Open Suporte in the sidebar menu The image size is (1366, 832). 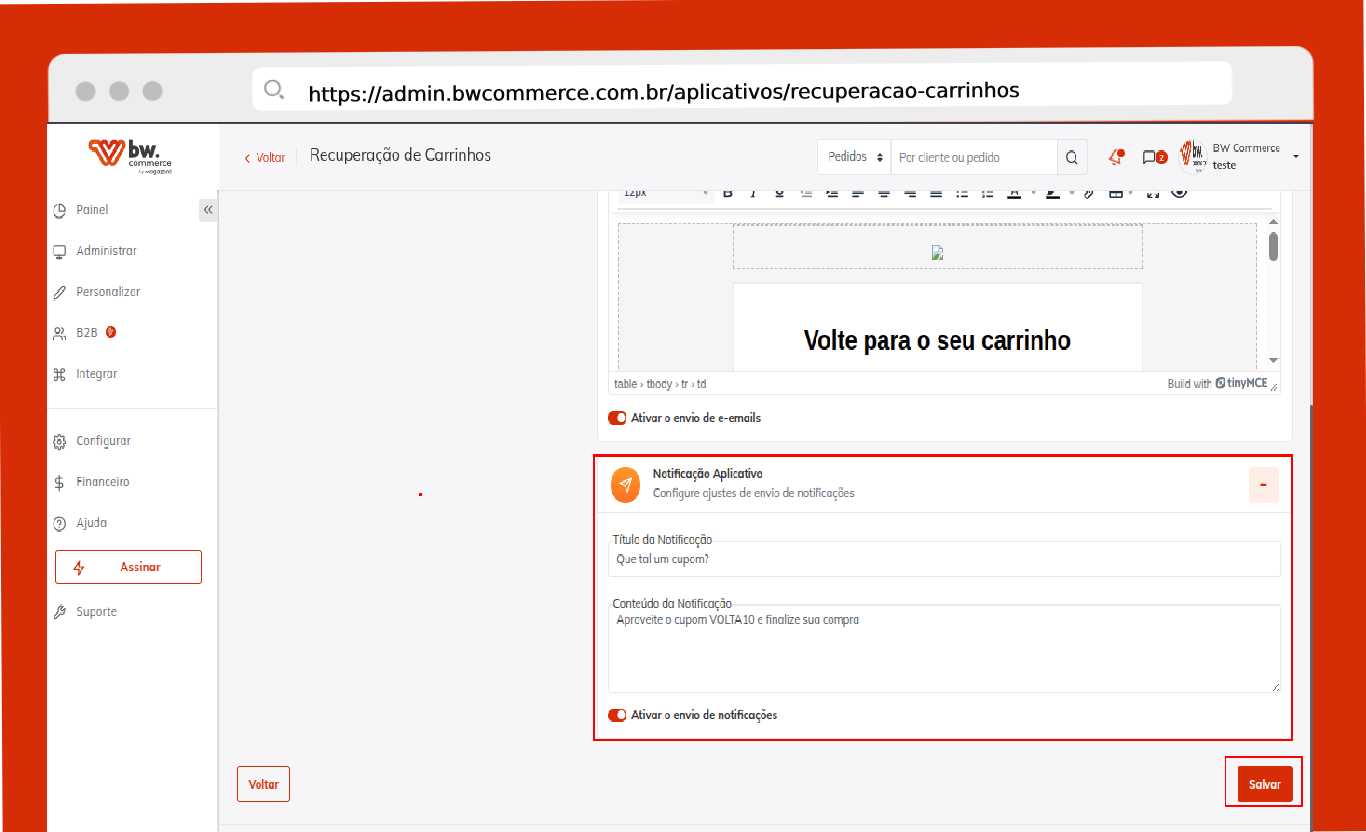coord(97,612)
